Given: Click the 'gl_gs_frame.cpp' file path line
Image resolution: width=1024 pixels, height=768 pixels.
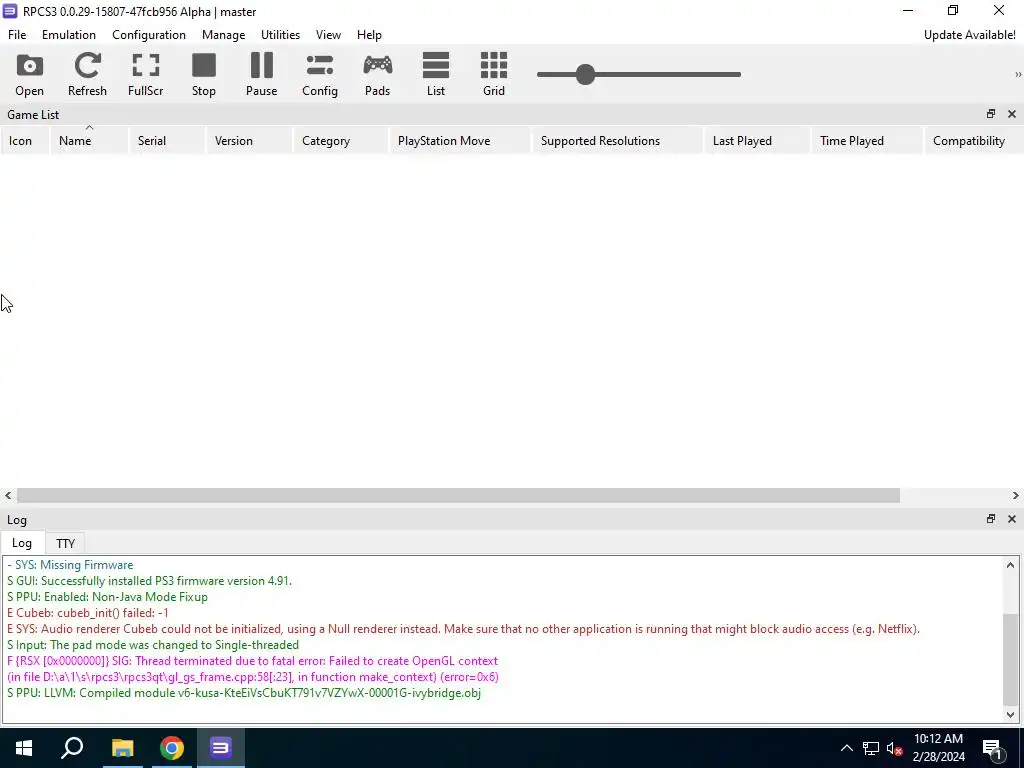Looking at the screenshot, I should 253,677.
